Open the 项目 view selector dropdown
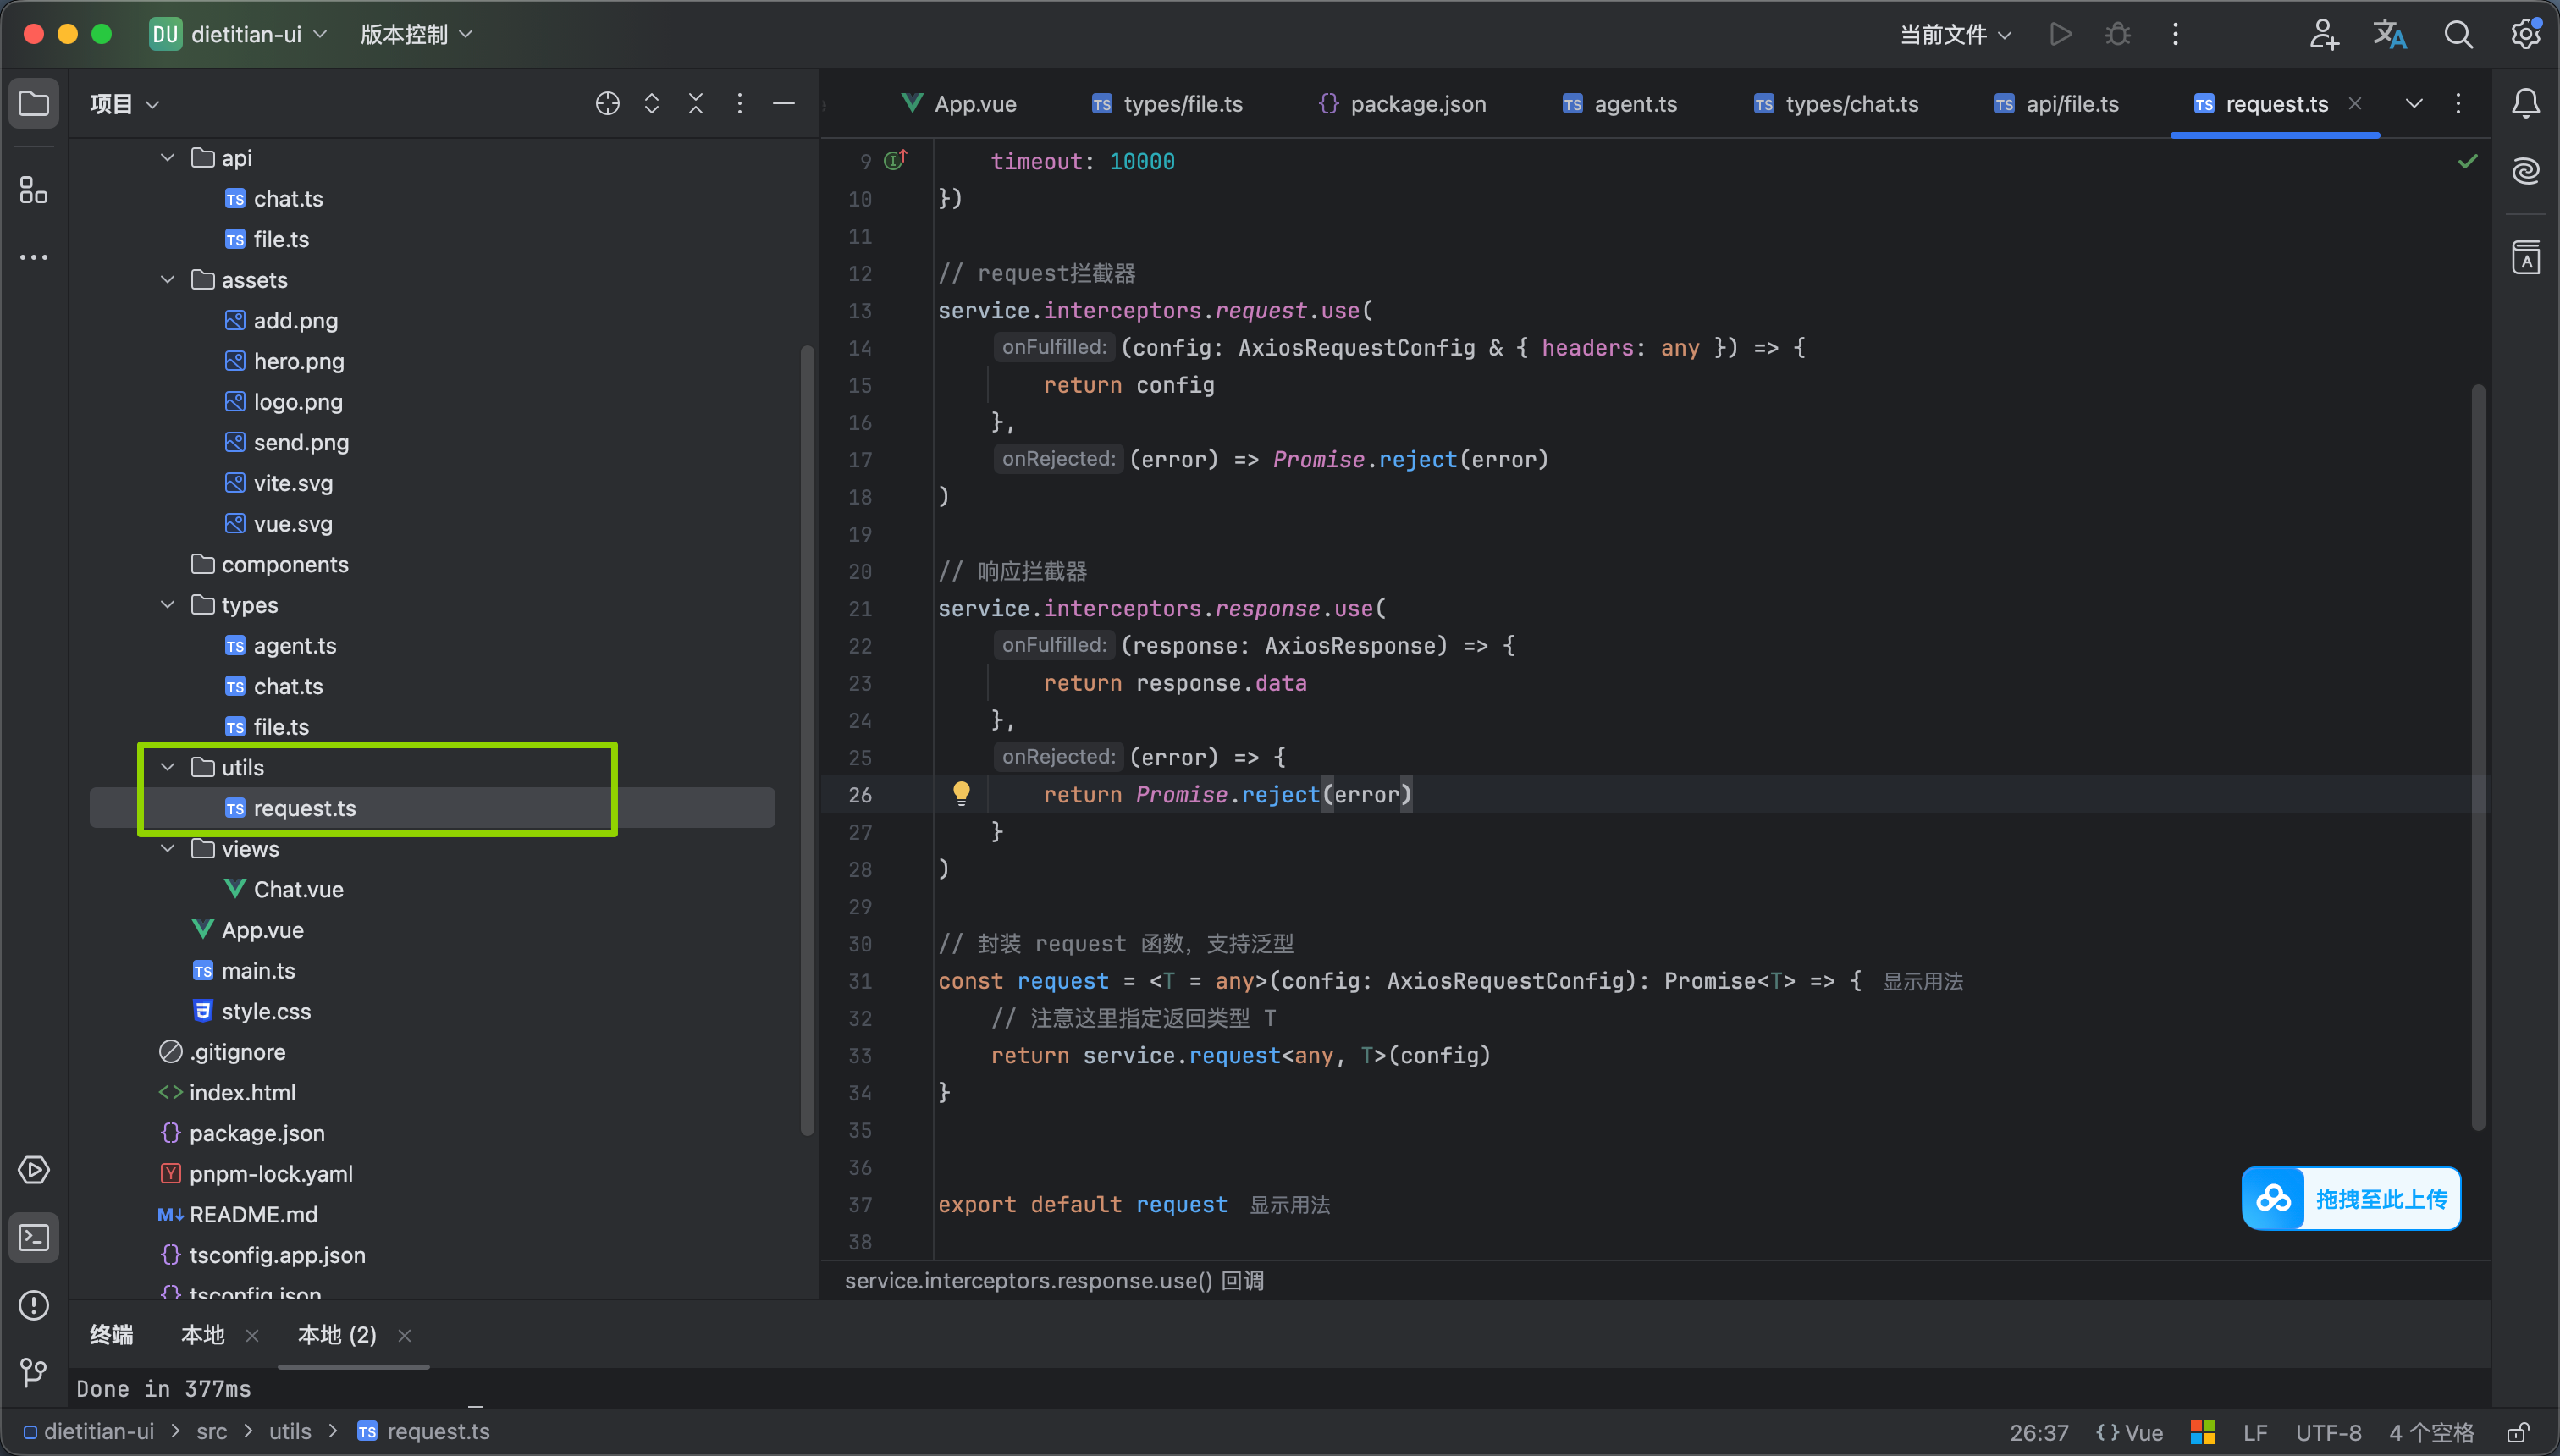 tap(124, 103)
